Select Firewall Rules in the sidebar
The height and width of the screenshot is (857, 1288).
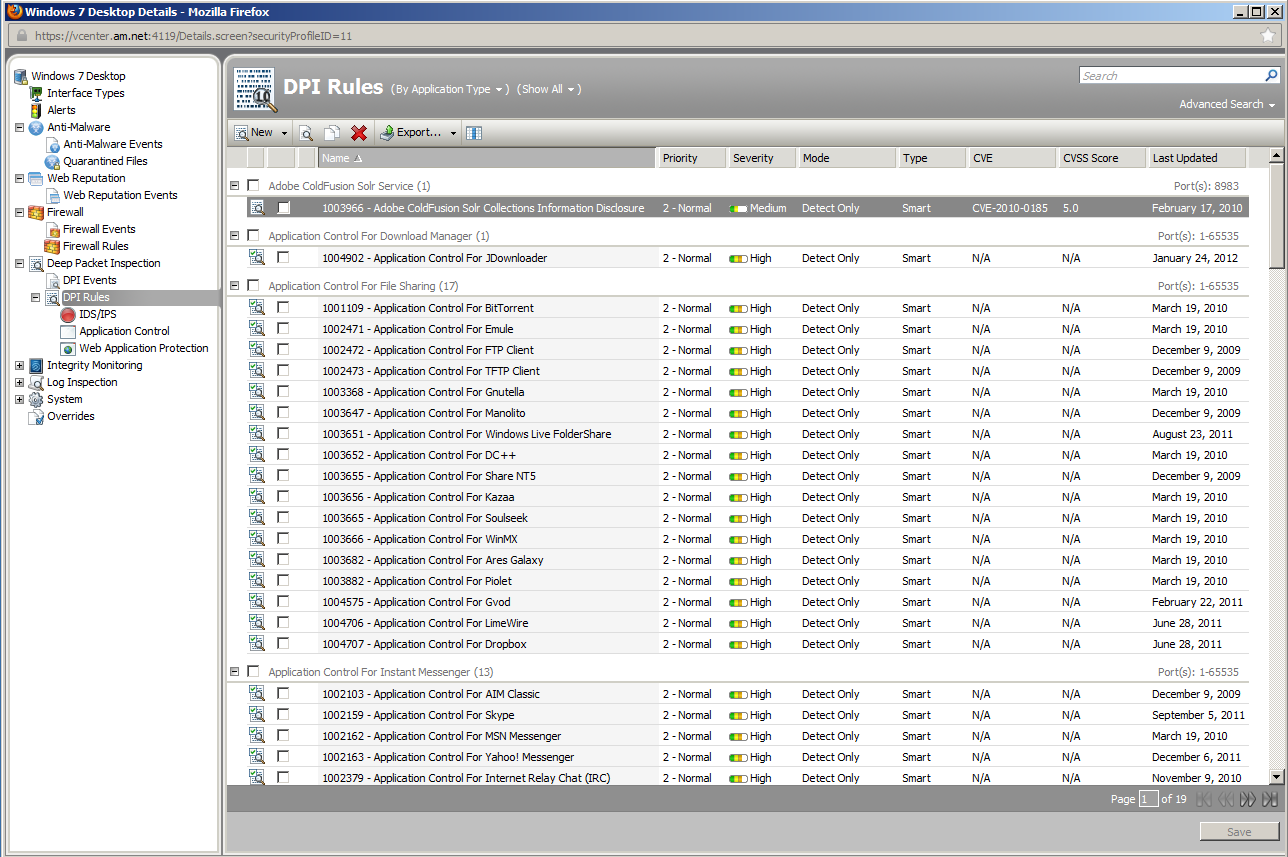[x=95, y=246]
